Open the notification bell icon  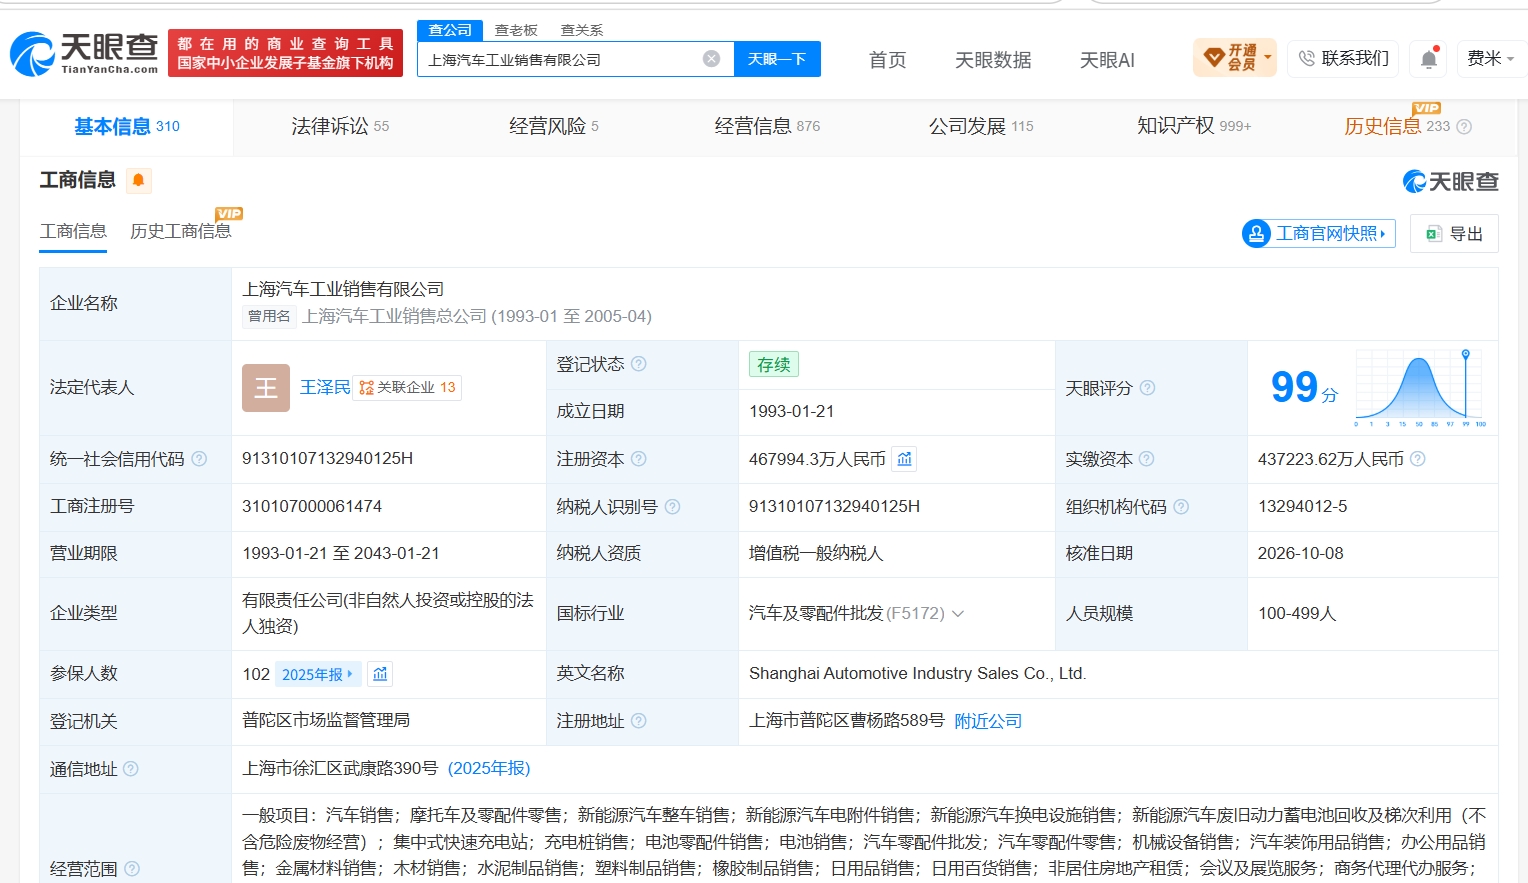coord(1429,59)
